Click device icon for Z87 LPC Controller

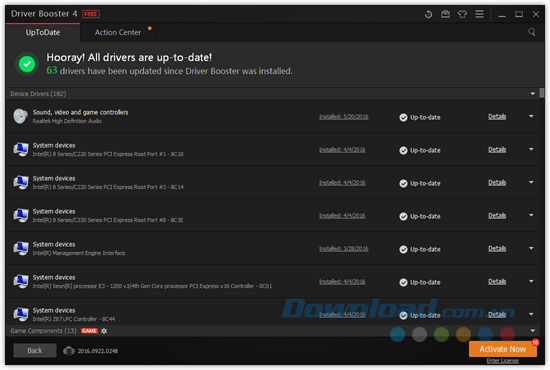21,314
